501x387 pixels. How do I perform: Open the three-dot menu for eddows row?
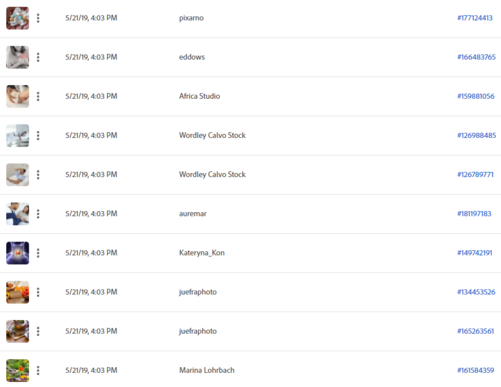point(38,57)
